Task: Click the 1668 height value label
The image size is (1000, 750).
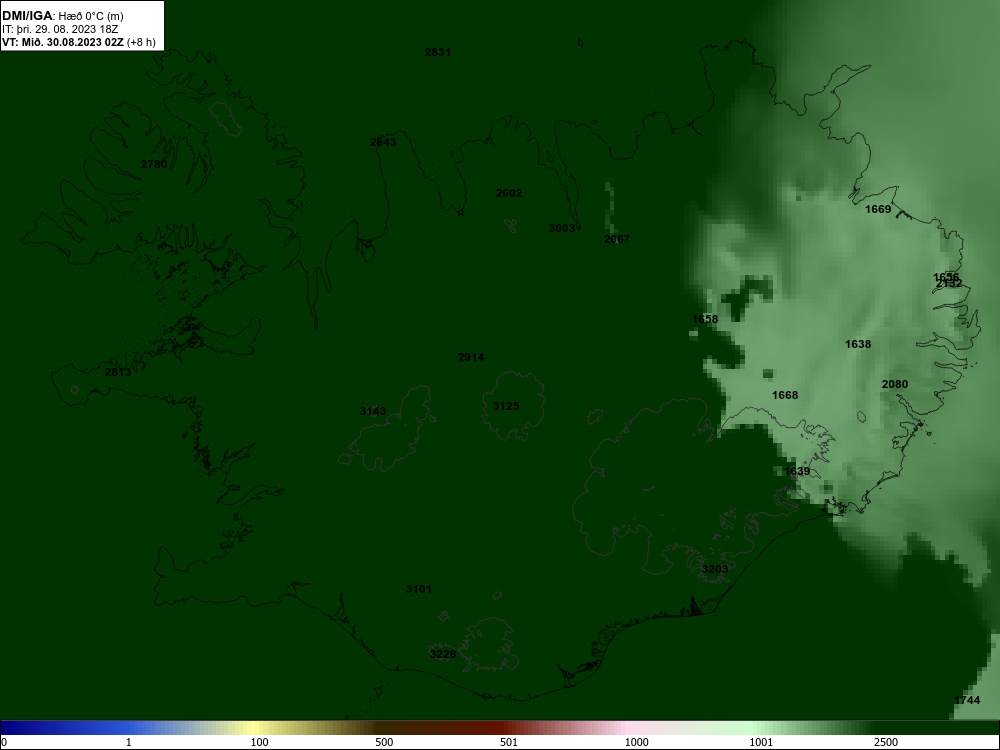Action: pos(785,395)
